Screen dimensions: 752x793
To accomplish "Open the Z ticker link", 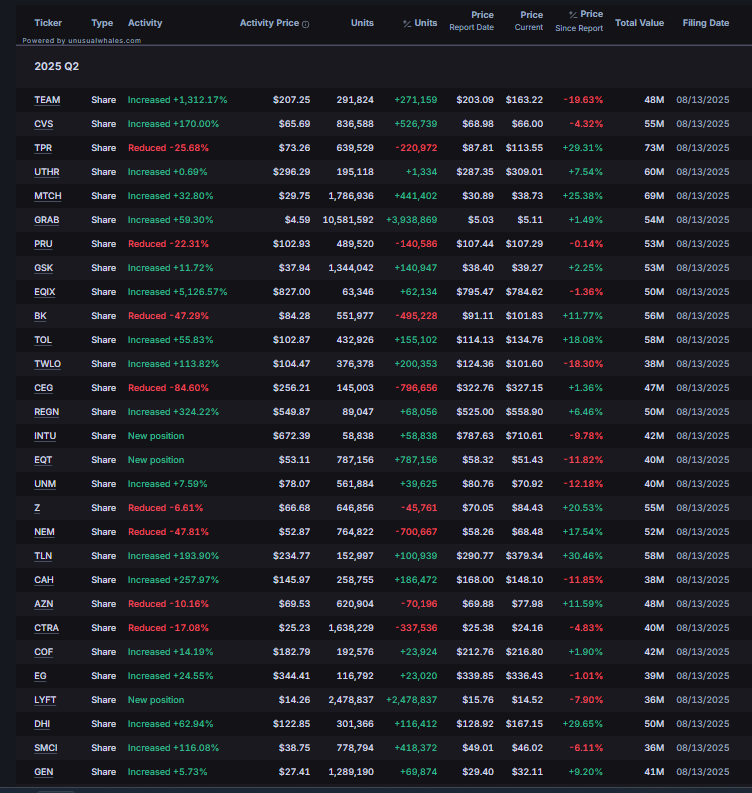I will [x=37, y=508].
